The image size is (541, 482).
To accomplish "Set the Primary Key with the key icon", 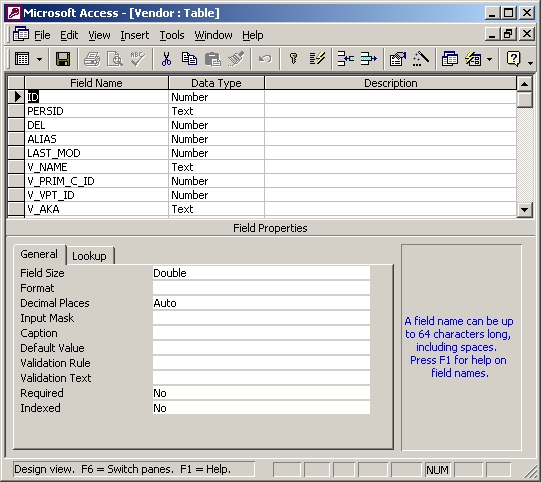I will click(x=294, y=59).
